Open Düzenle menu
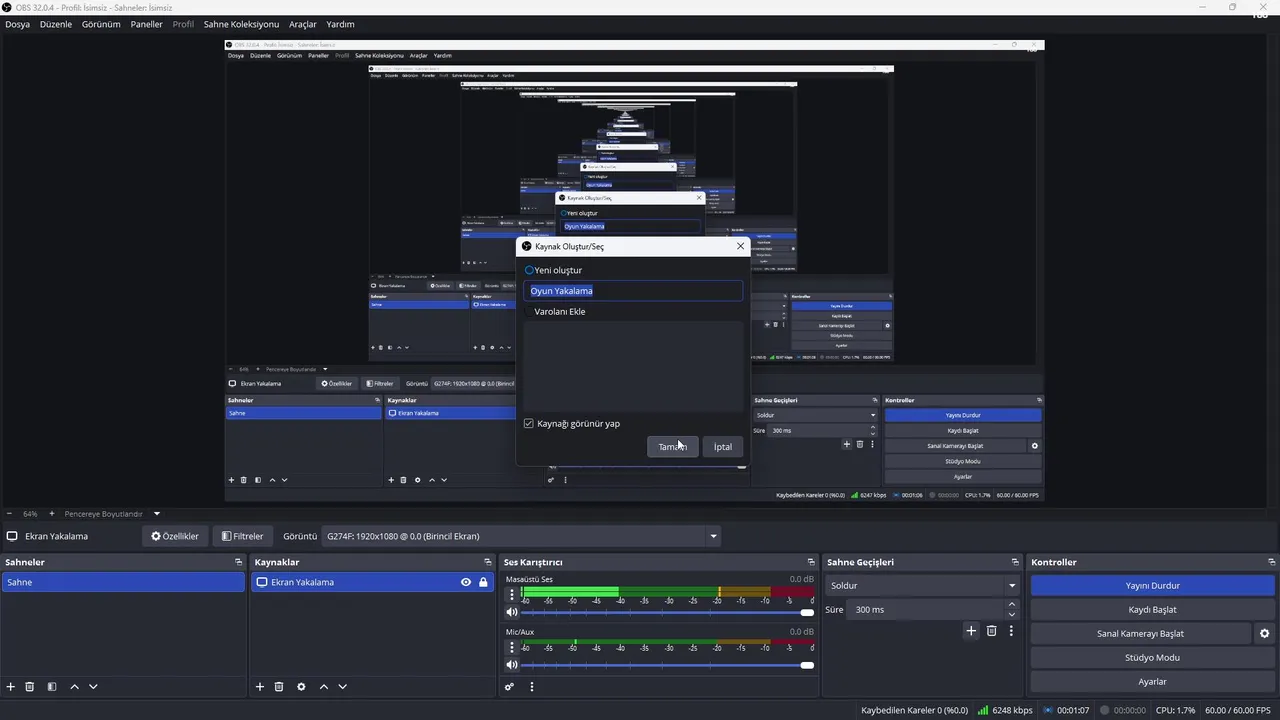 [56, 24]
